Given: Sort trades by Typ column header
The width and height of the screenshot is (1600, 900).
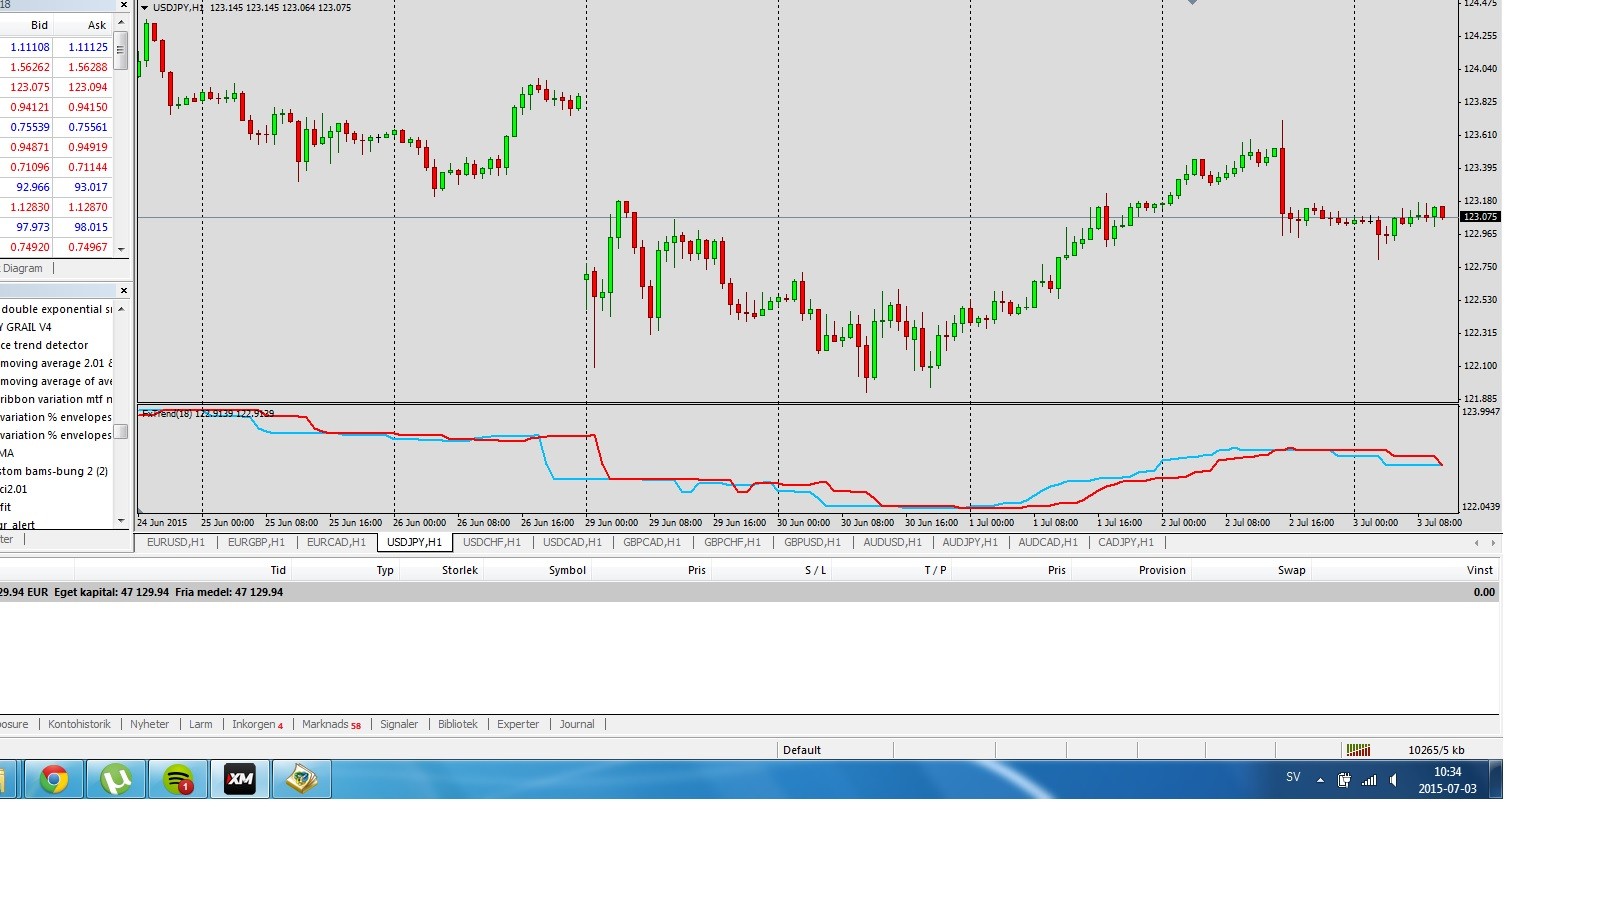Looking at the screenshot, I should 385,570.
